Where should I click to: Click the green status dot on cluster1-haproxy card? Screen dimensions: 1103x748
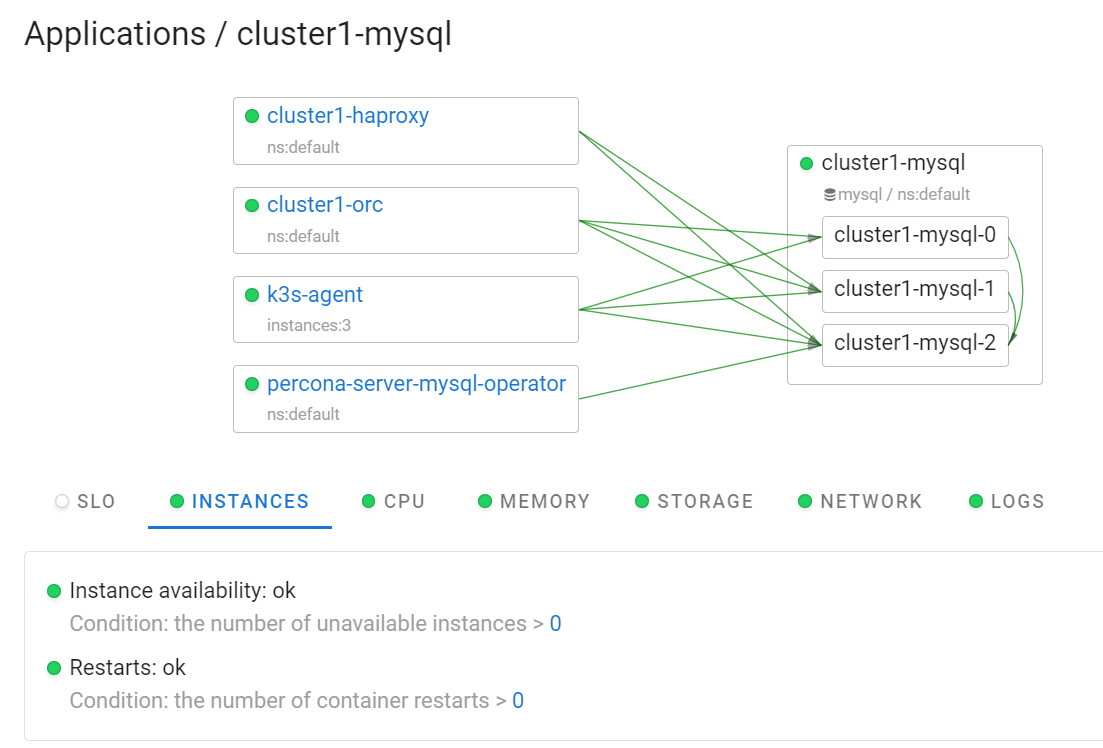[251, 116]
